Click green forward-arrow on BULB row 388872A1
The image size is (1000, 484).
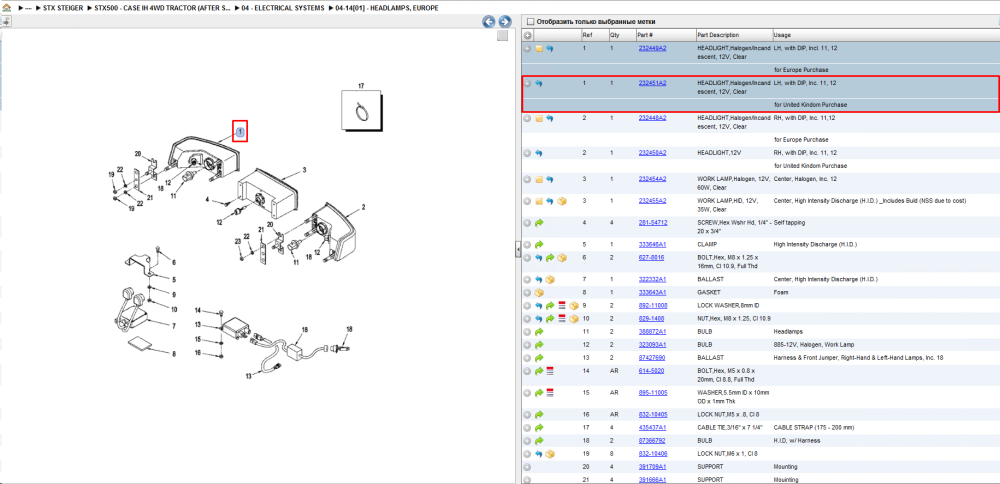click(x=539, y=332)
